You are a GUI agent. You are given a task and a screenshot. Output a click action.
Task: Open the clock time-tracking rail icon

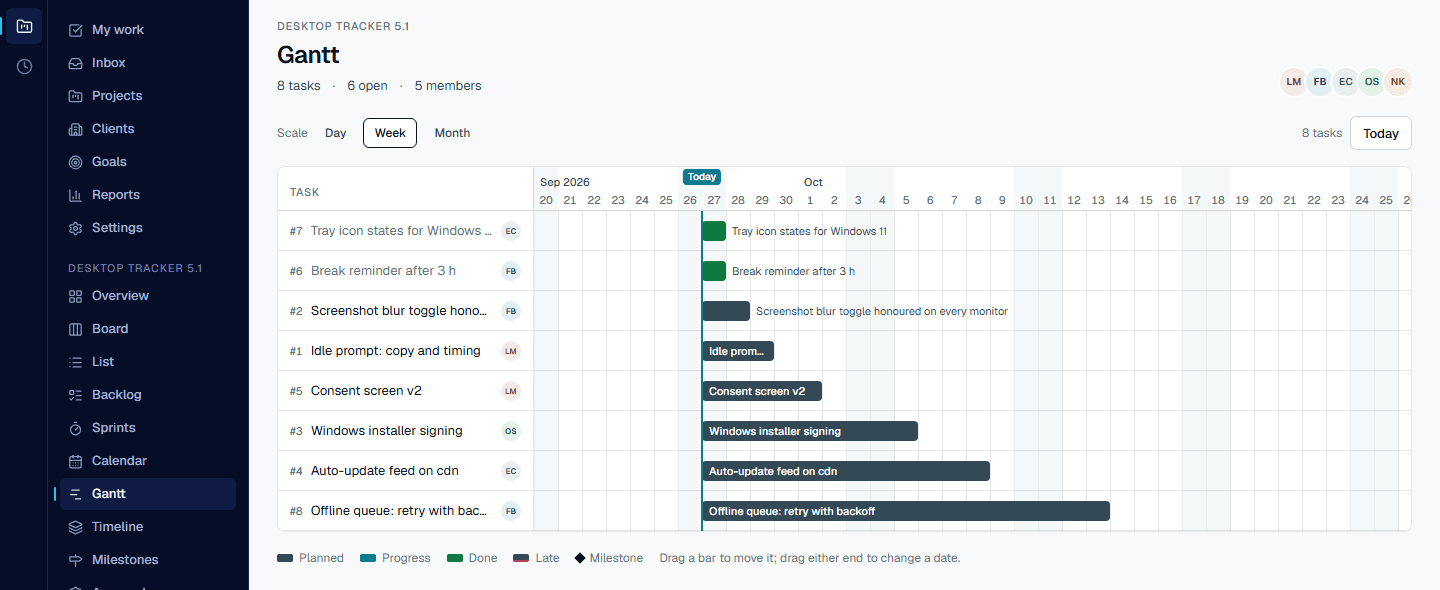24,67
